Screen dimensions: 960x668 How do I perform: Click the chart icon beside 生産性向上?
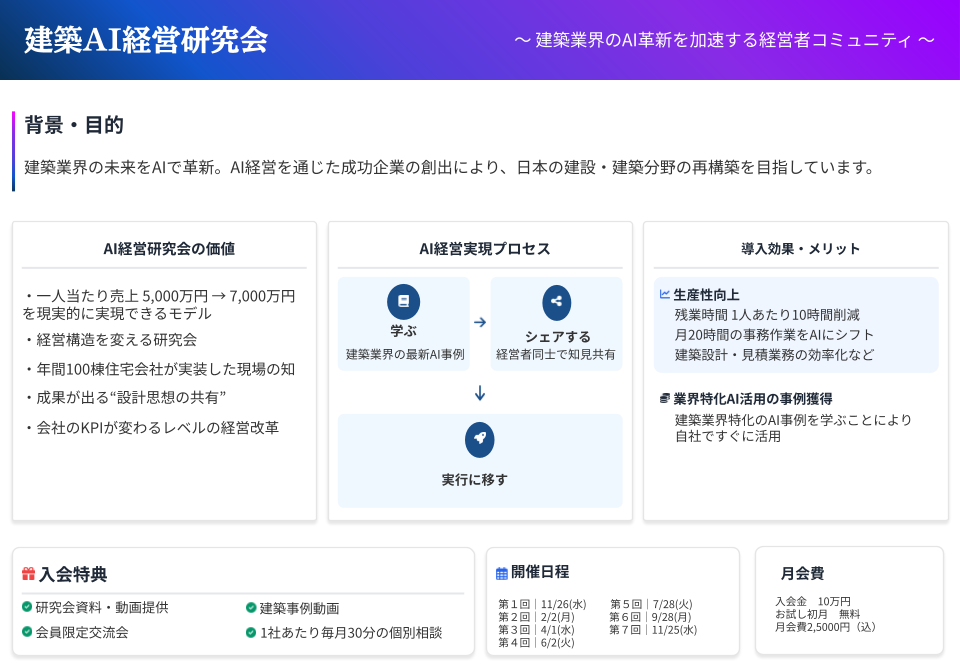click(x=664, y=295)
